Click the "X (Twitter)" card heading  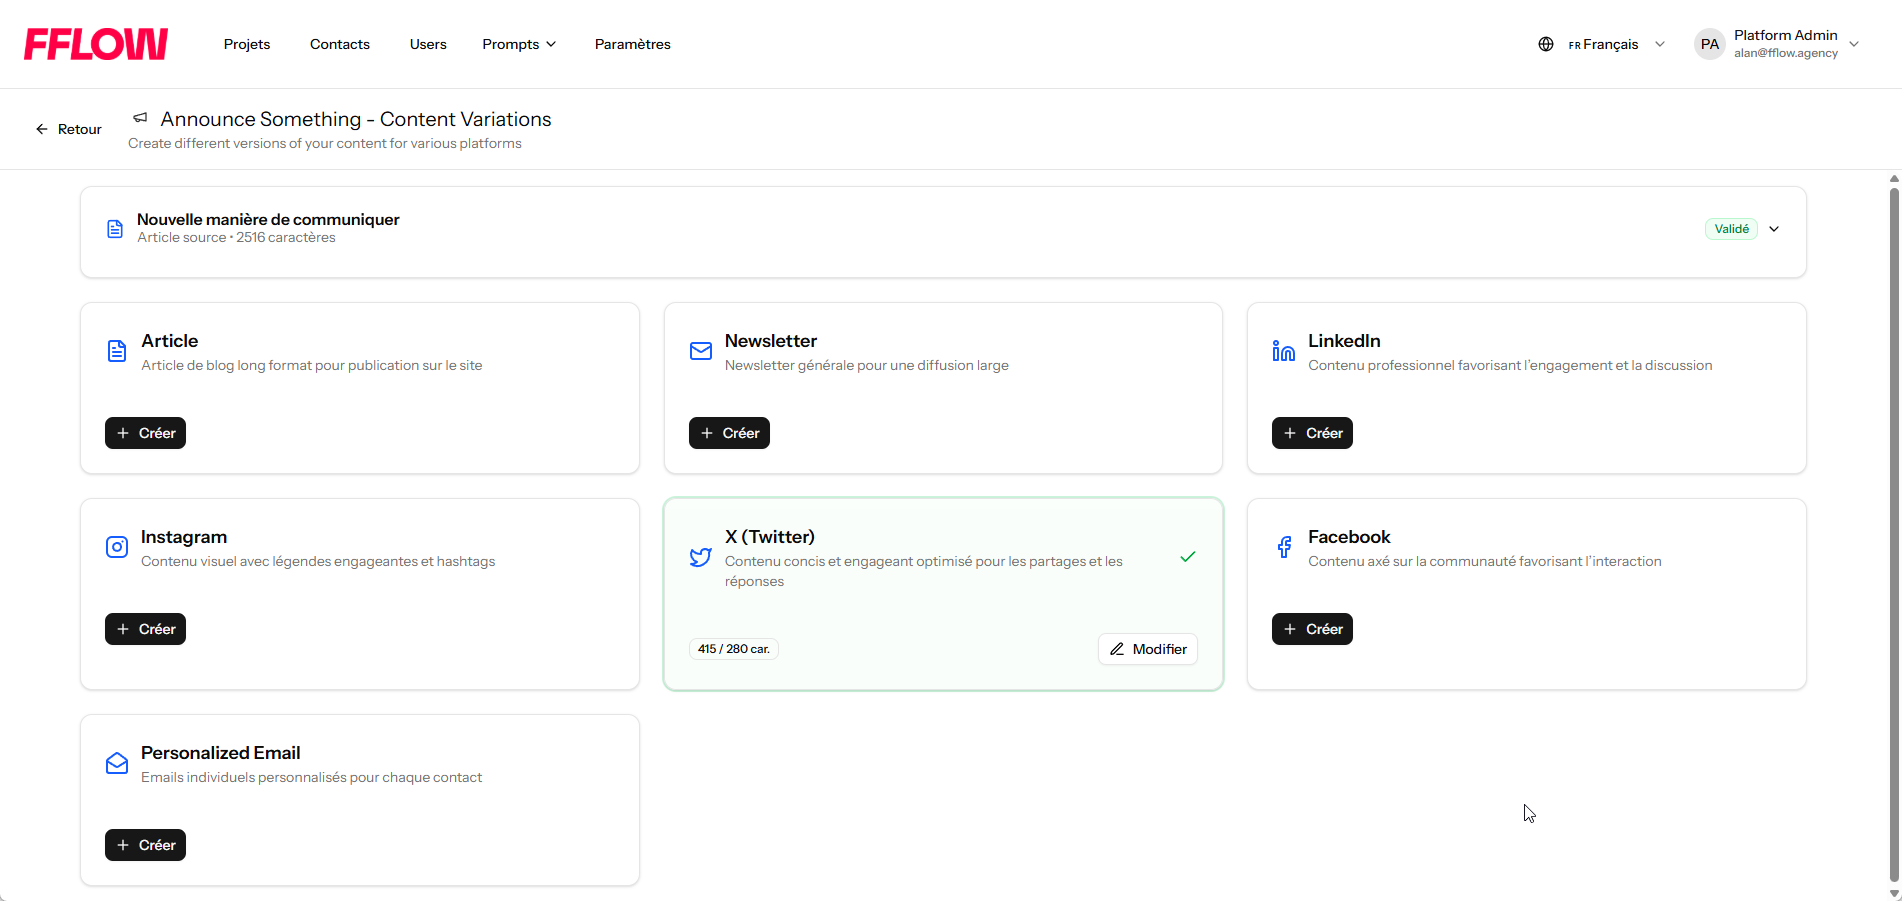coord(770,537)
